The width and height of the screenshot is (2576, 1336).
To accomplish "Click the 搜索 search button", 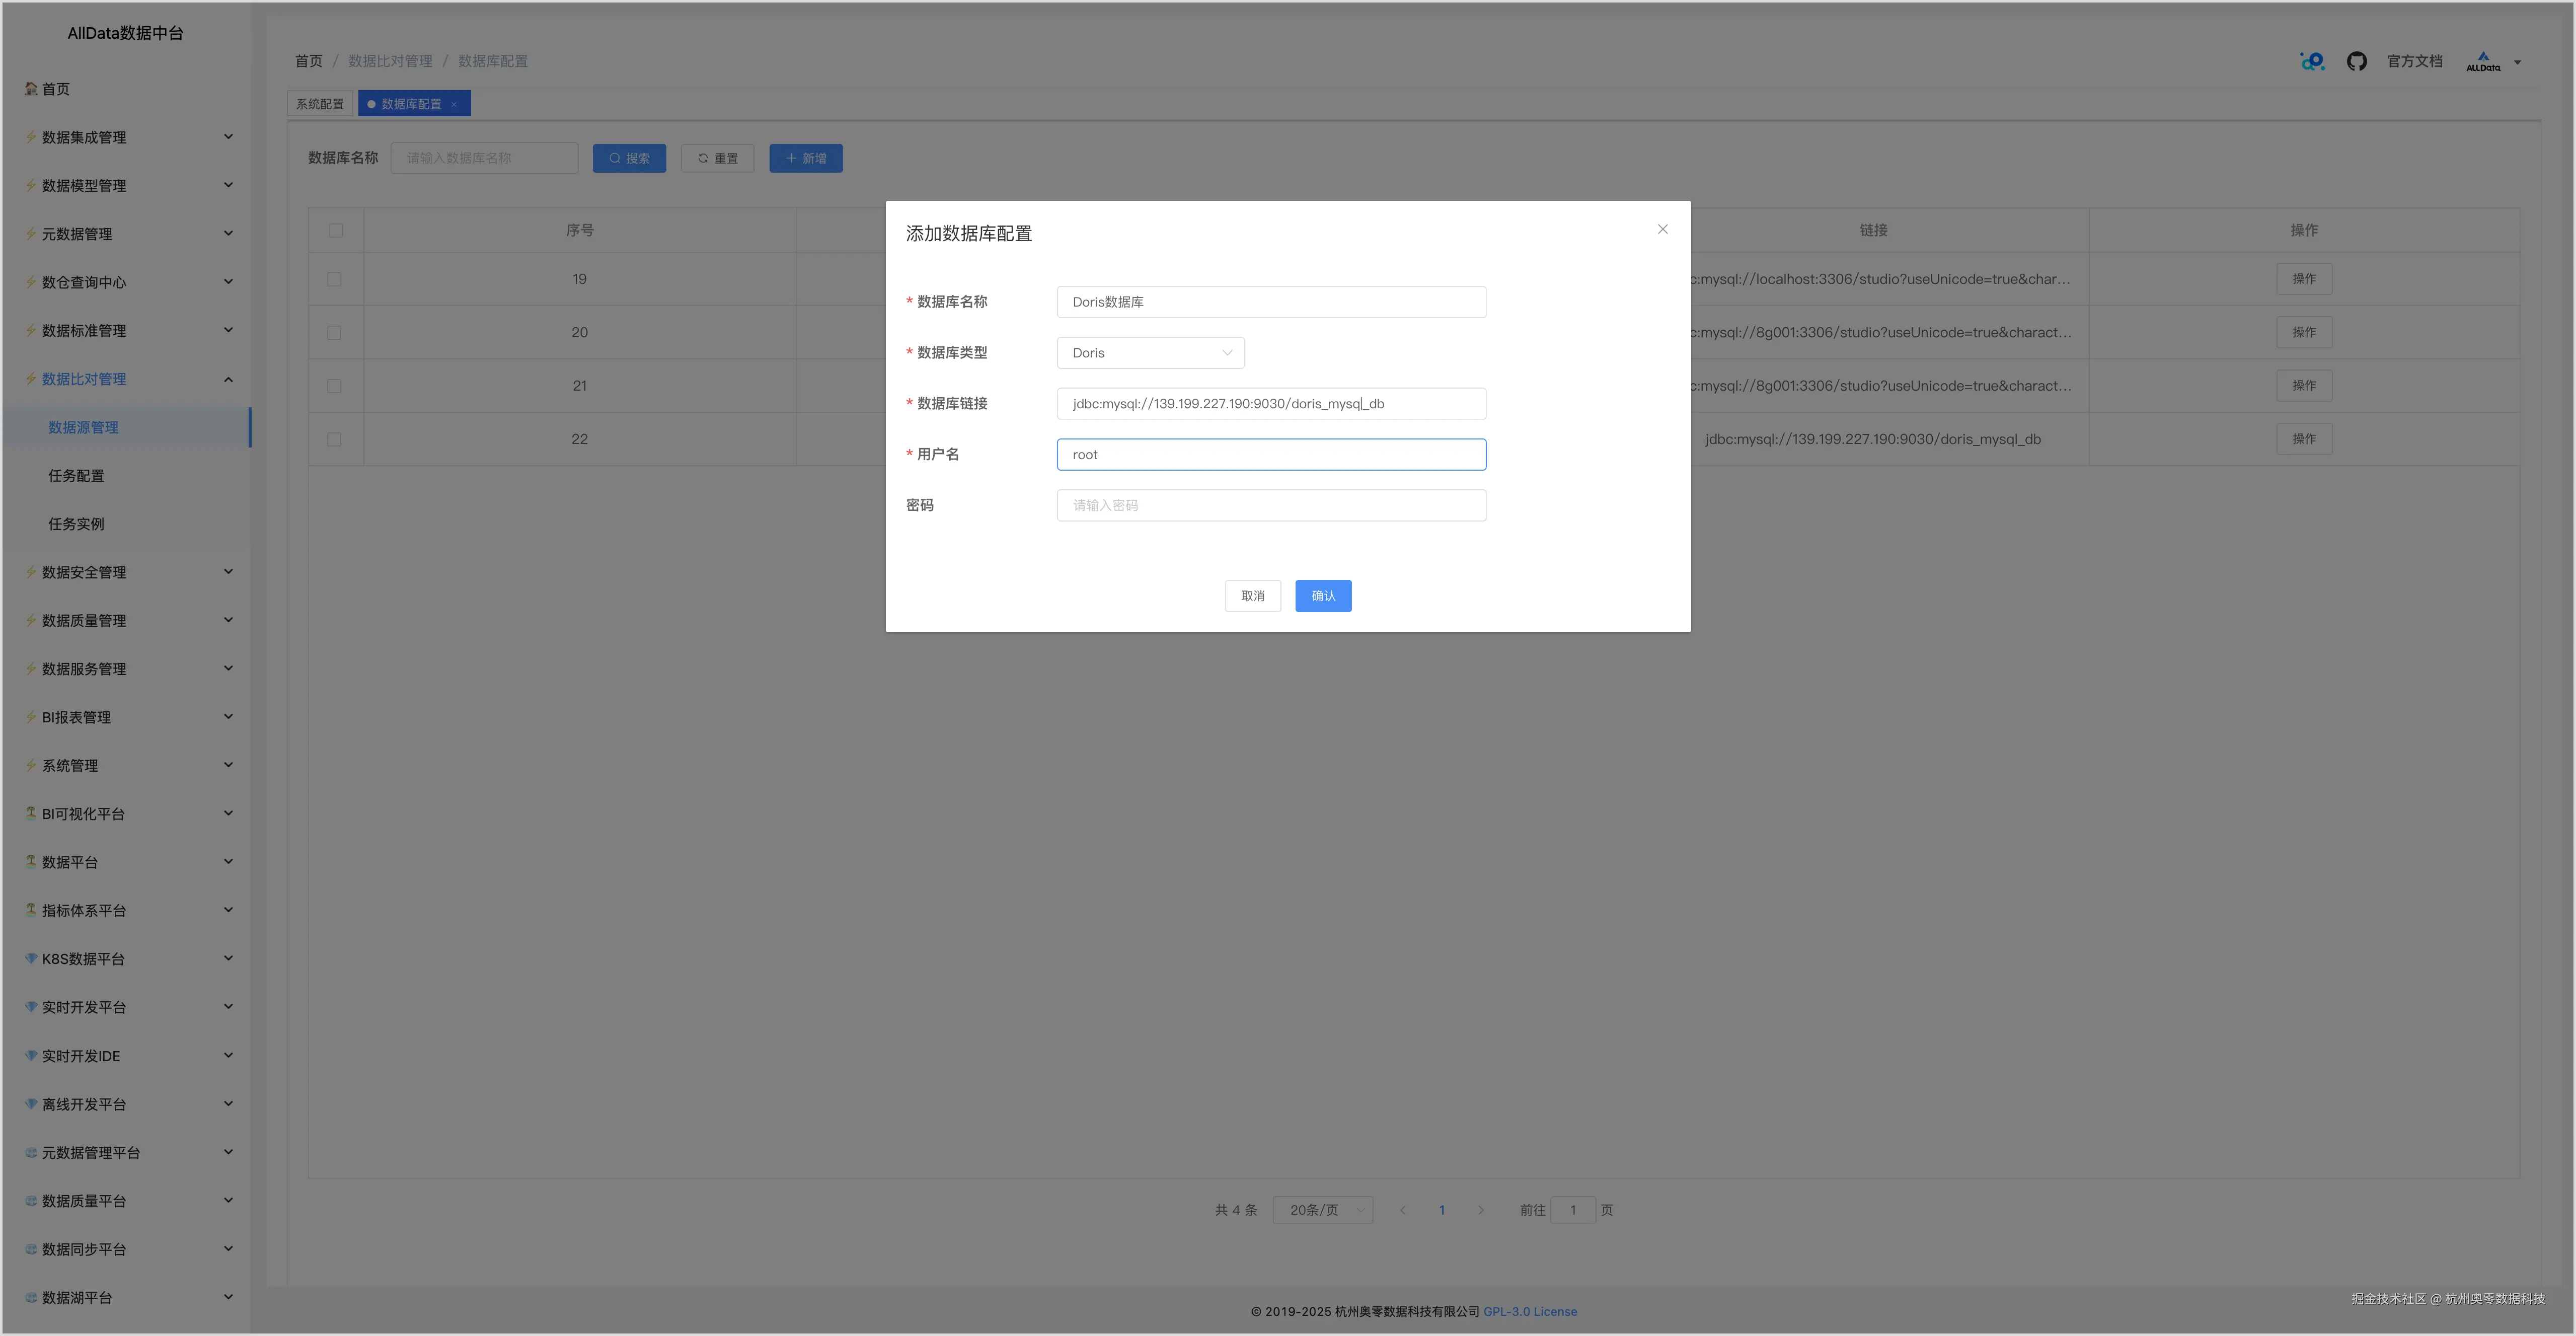I will (x=629, y=158).
